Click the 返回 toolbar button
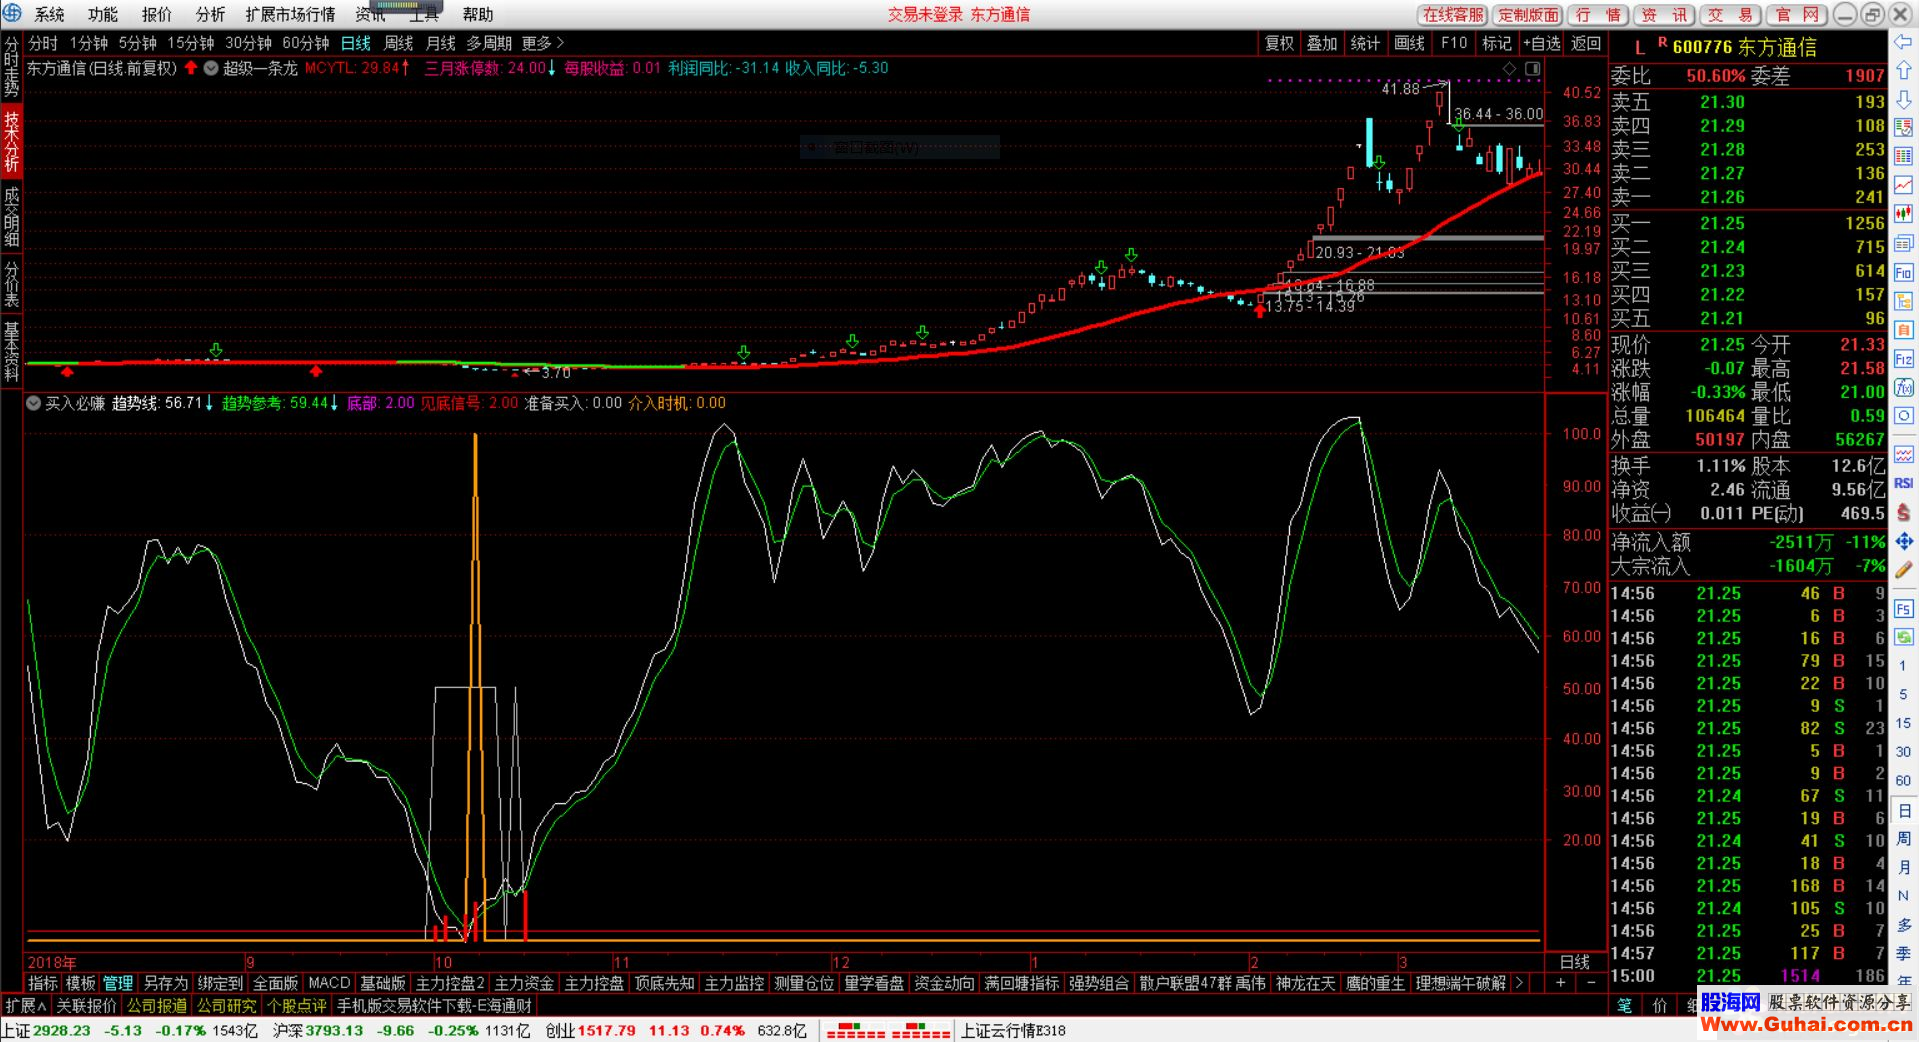The image size is (1919, 1042). 1586,43
